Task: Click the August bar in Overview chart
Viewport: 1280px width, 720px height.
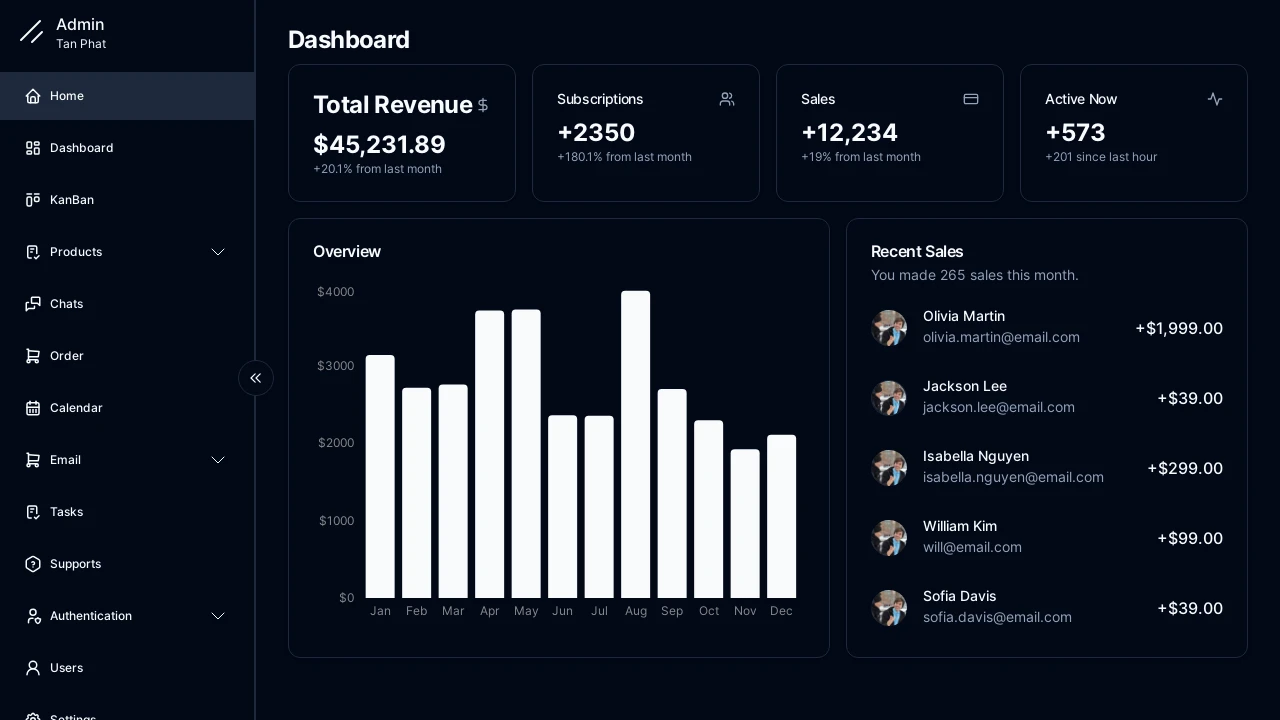Action: click(635, 445)
